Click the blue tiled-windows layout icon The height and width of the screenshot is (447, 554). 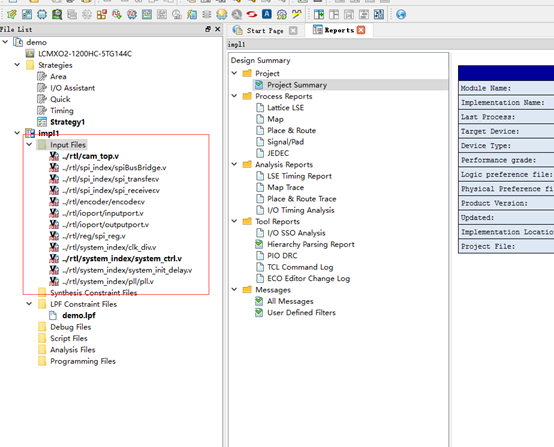[379, 14]
